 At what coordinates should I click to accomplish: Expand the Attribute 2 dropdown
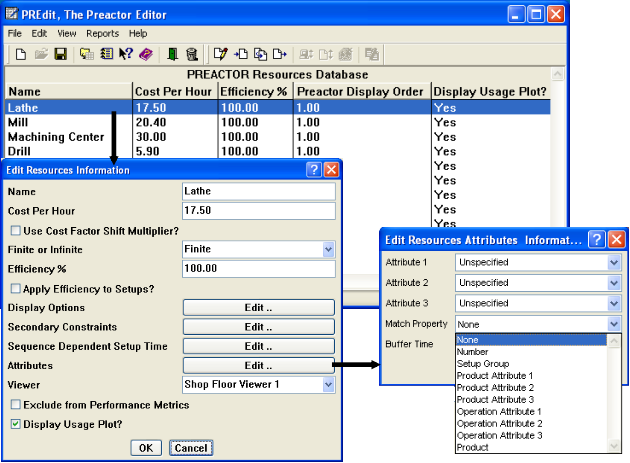614,283
